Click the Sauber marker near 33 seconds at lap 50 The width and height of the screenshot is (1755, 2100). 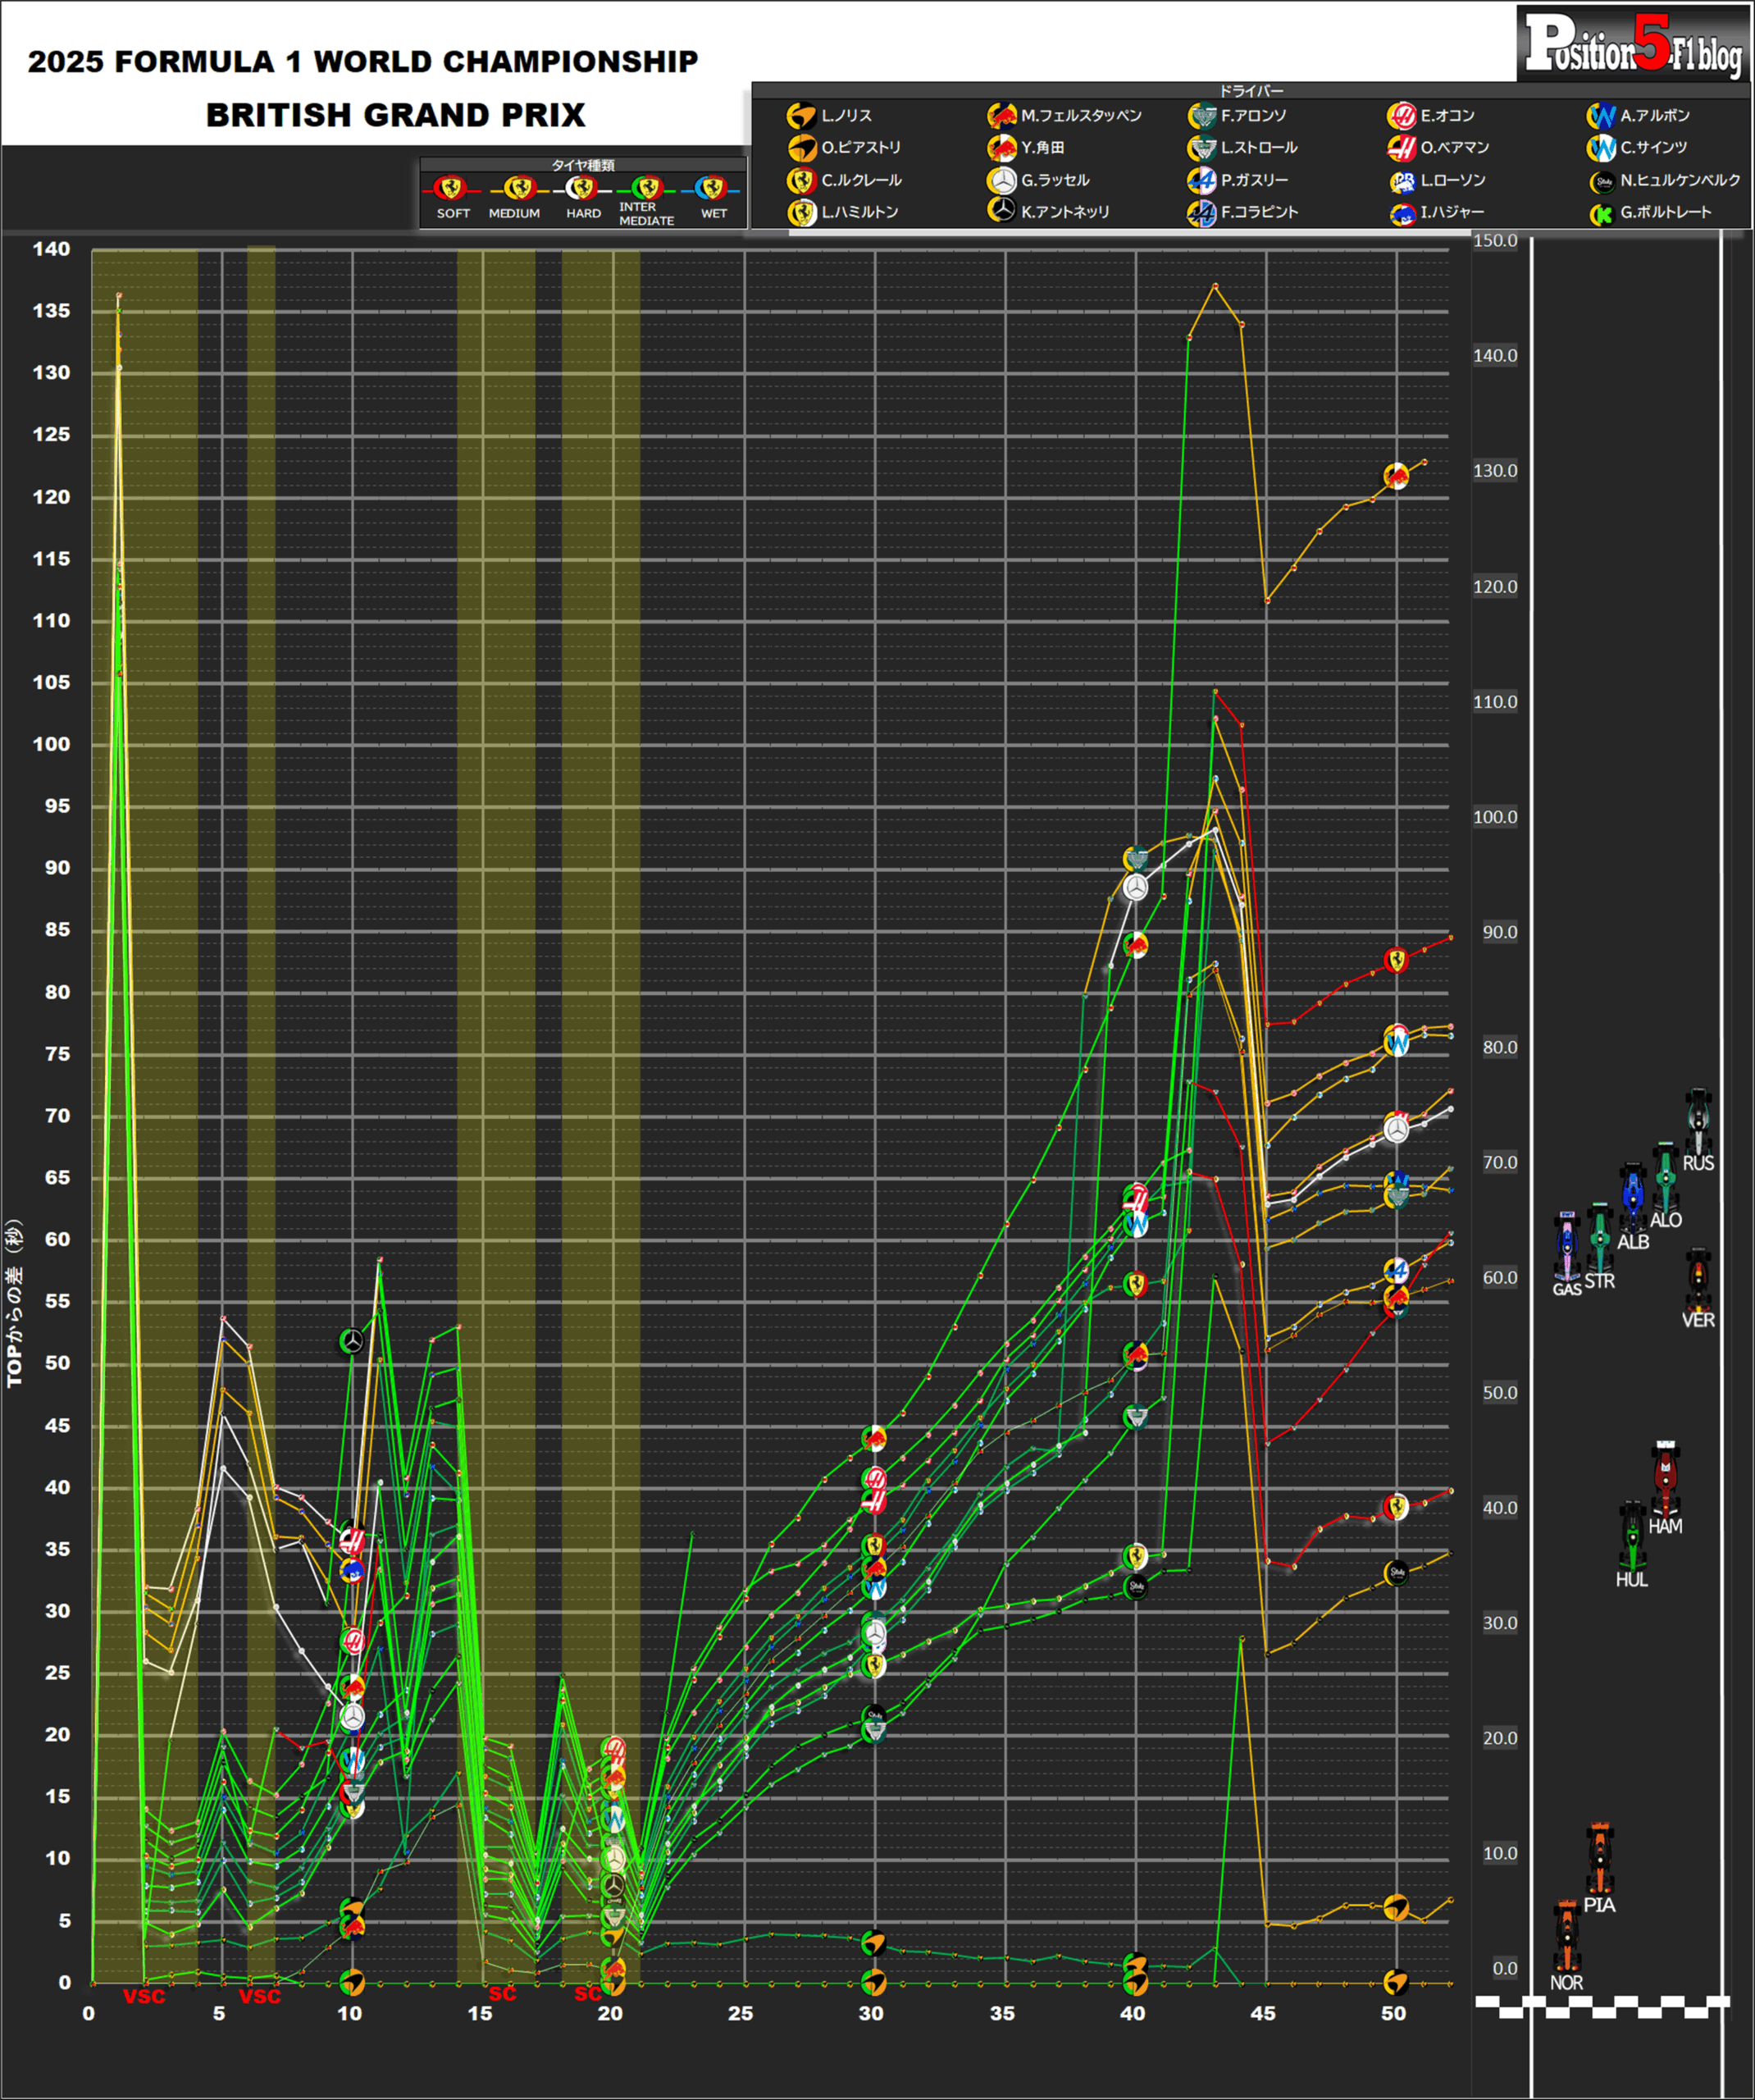pyautogui.click(x=1396, y=1573)
